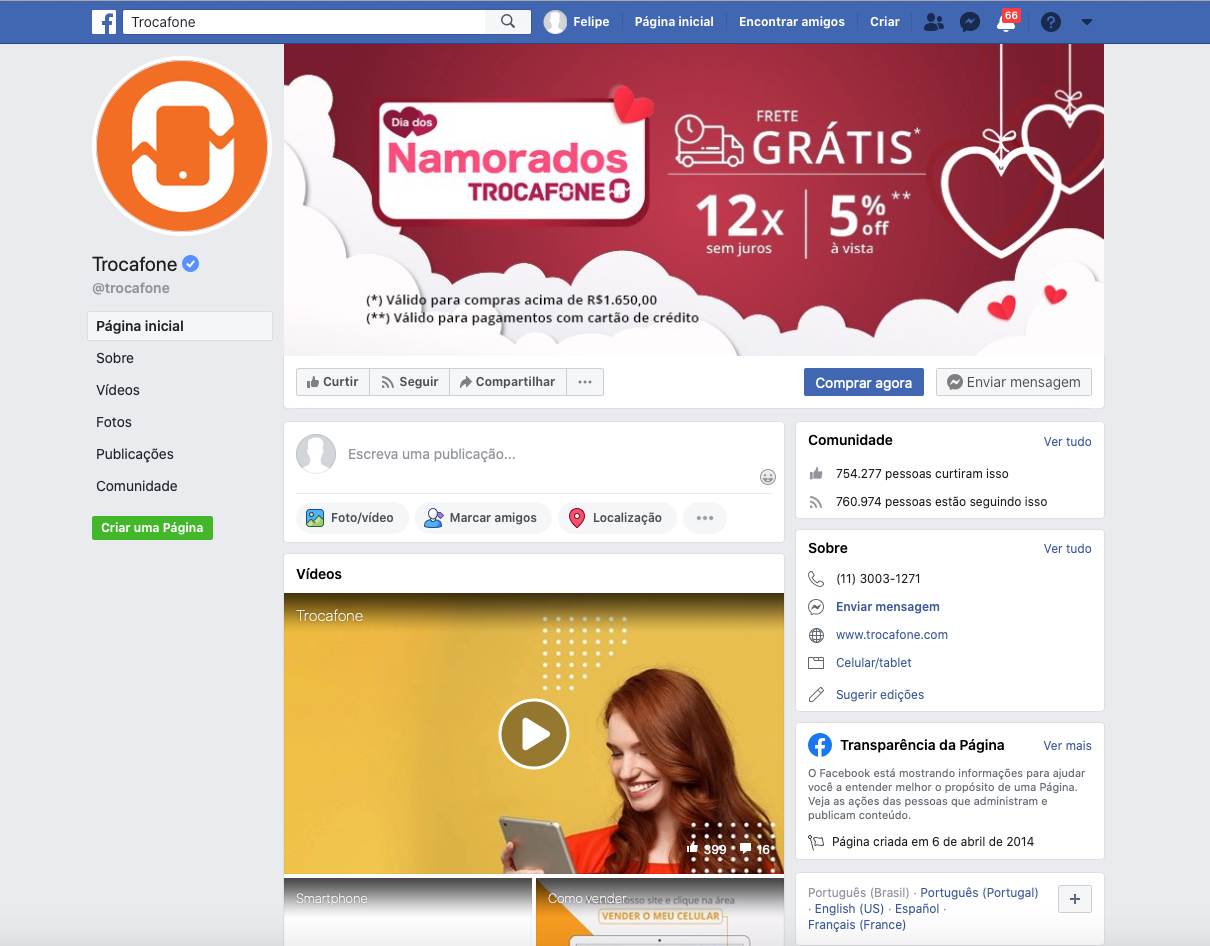The image size is (1210, 946).
Task: Click the Enviar mensagem button under cover
Action: pos(1014,382)
